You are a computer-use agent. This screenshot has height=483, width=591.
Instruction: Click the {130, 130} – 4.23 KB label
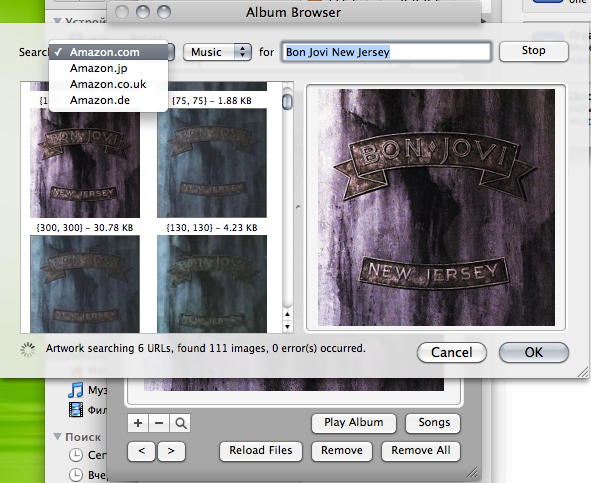(212, 228)
